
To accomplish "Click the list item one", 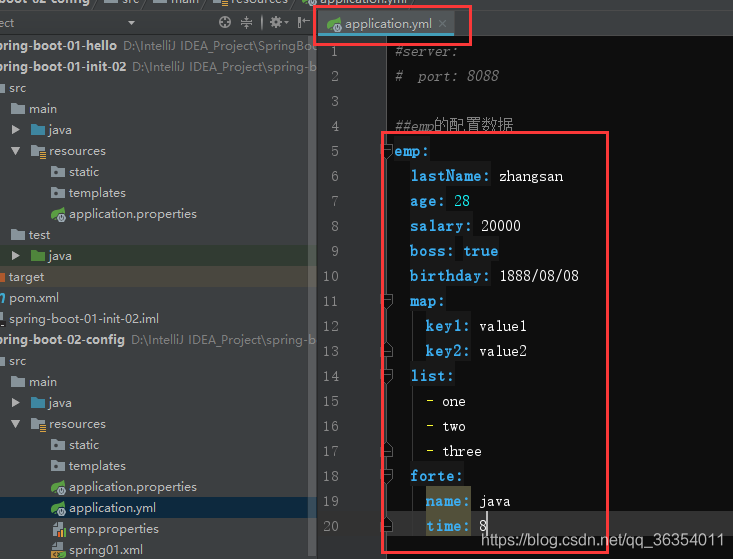I will 454,401.
